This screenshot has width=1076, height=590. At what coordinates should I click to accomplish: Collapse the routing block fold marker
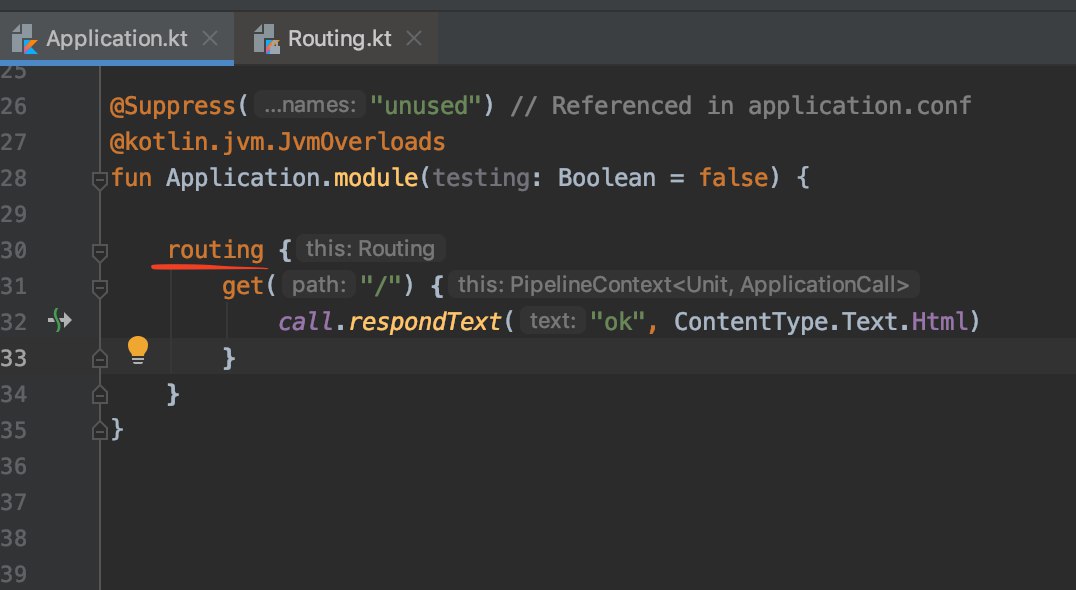click(100, 252)
